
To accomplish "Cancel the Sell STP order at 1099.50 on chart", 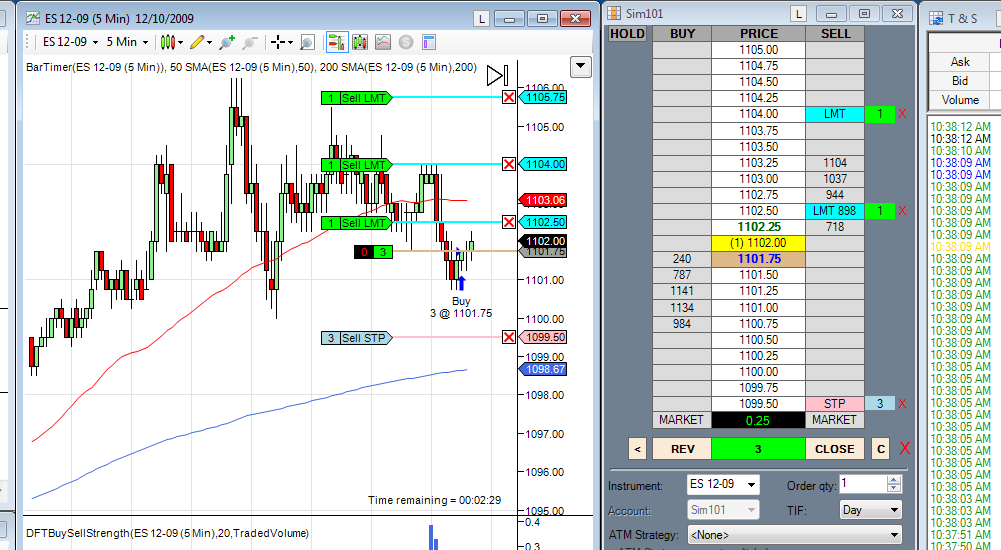I will 509,337.
